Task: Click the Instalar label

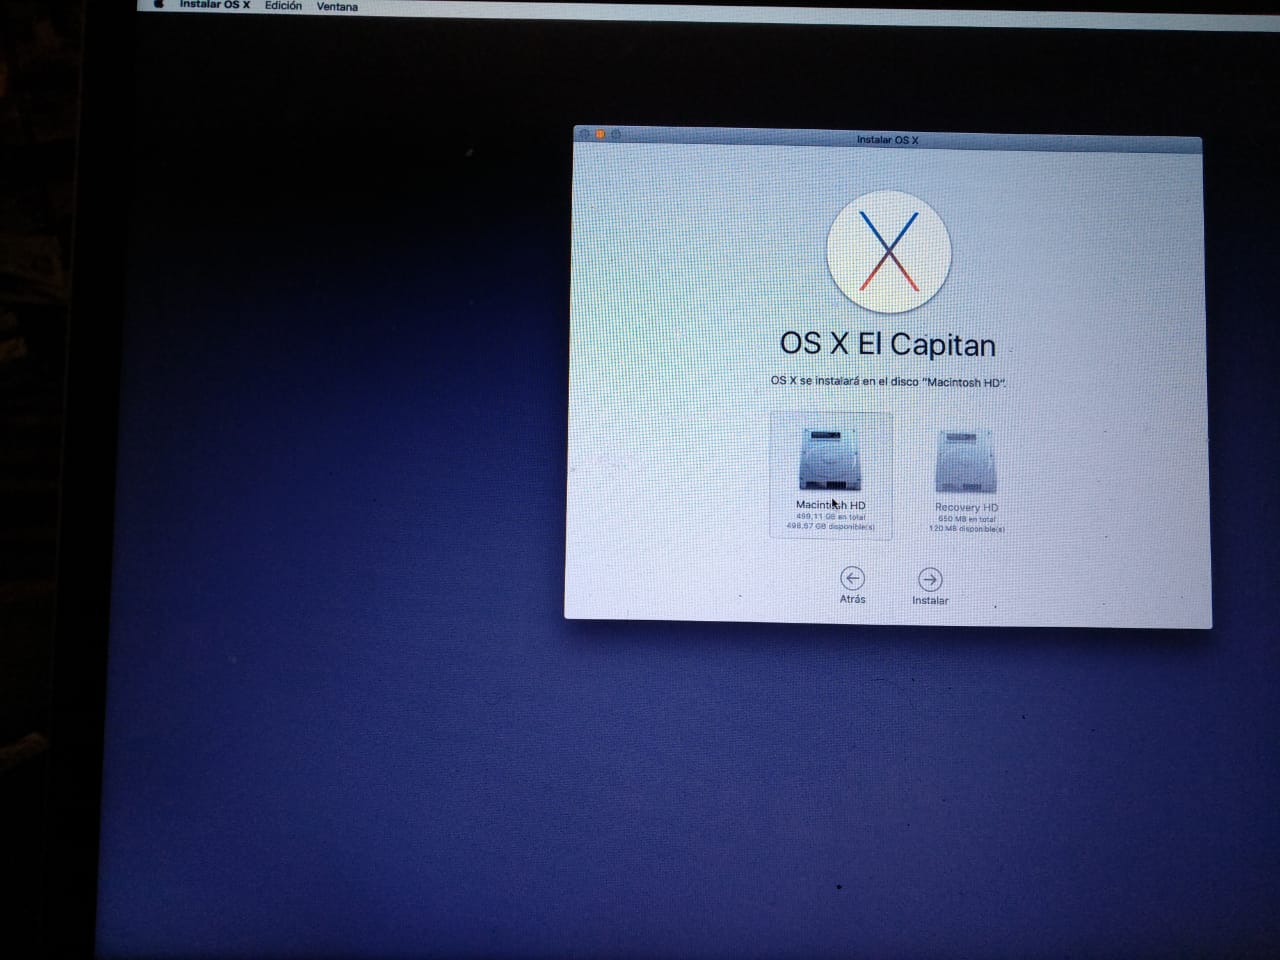Action: tap(930, 600)
